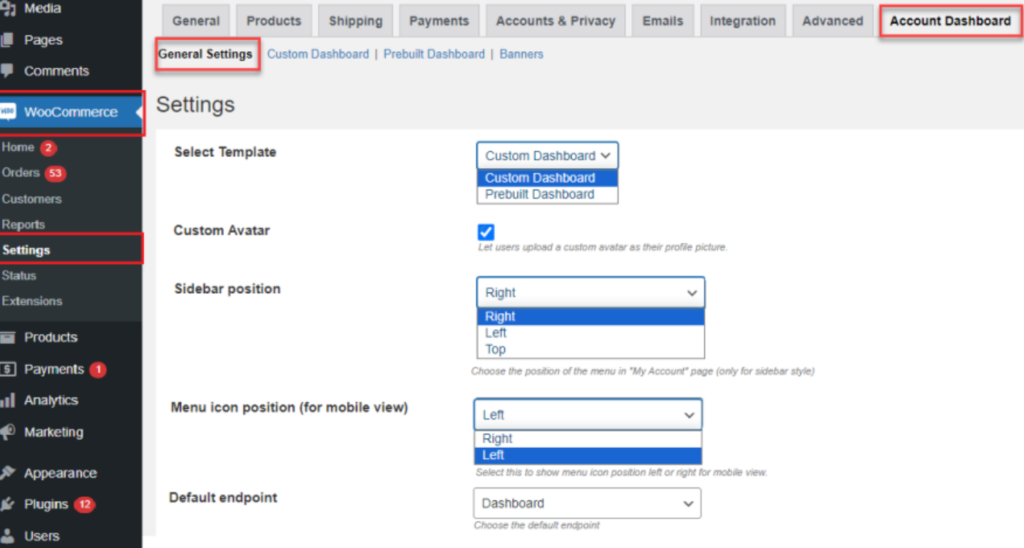
Task: Click the Plugins plug icon
Action: 8,505
